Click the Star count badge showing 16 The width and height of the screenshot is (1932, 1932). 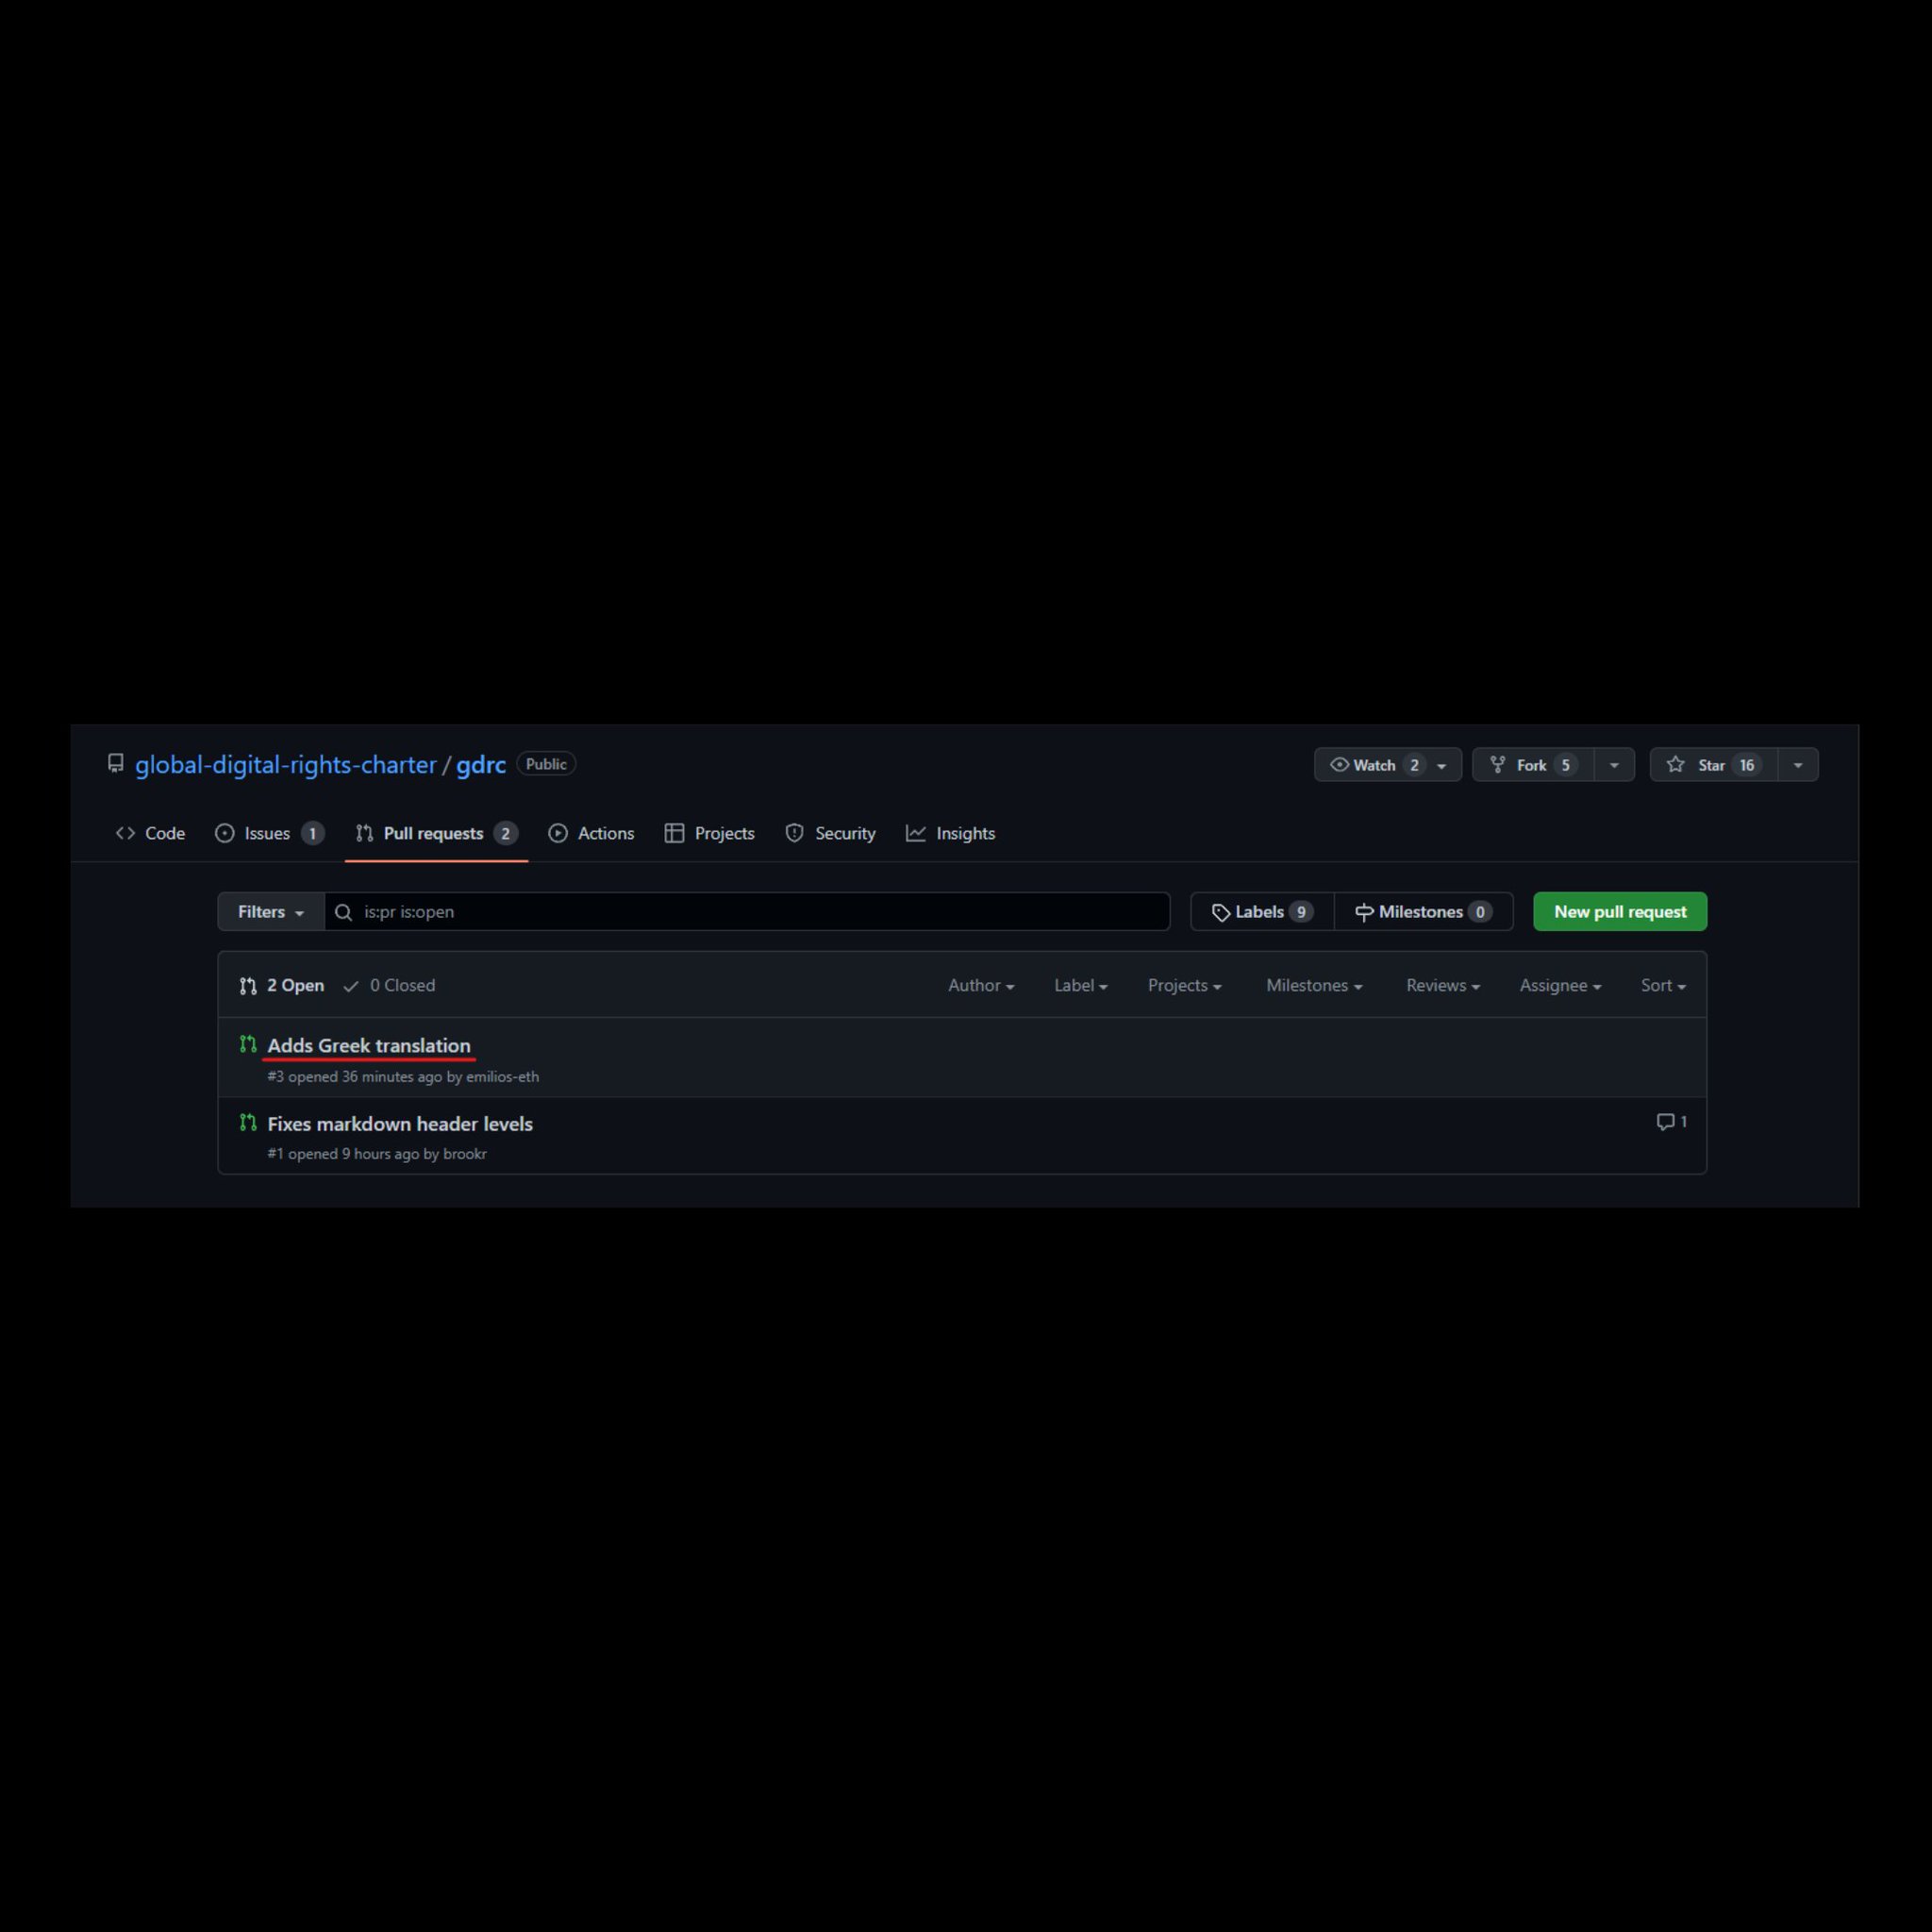pyautogui.click(x=1747, y=765)
